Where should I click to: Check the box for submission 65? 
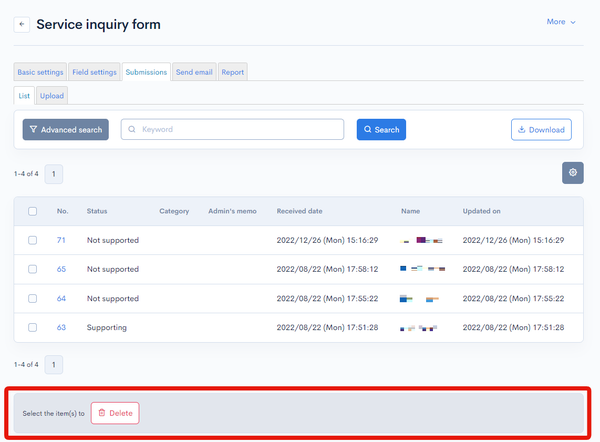(x=33, y=269)
